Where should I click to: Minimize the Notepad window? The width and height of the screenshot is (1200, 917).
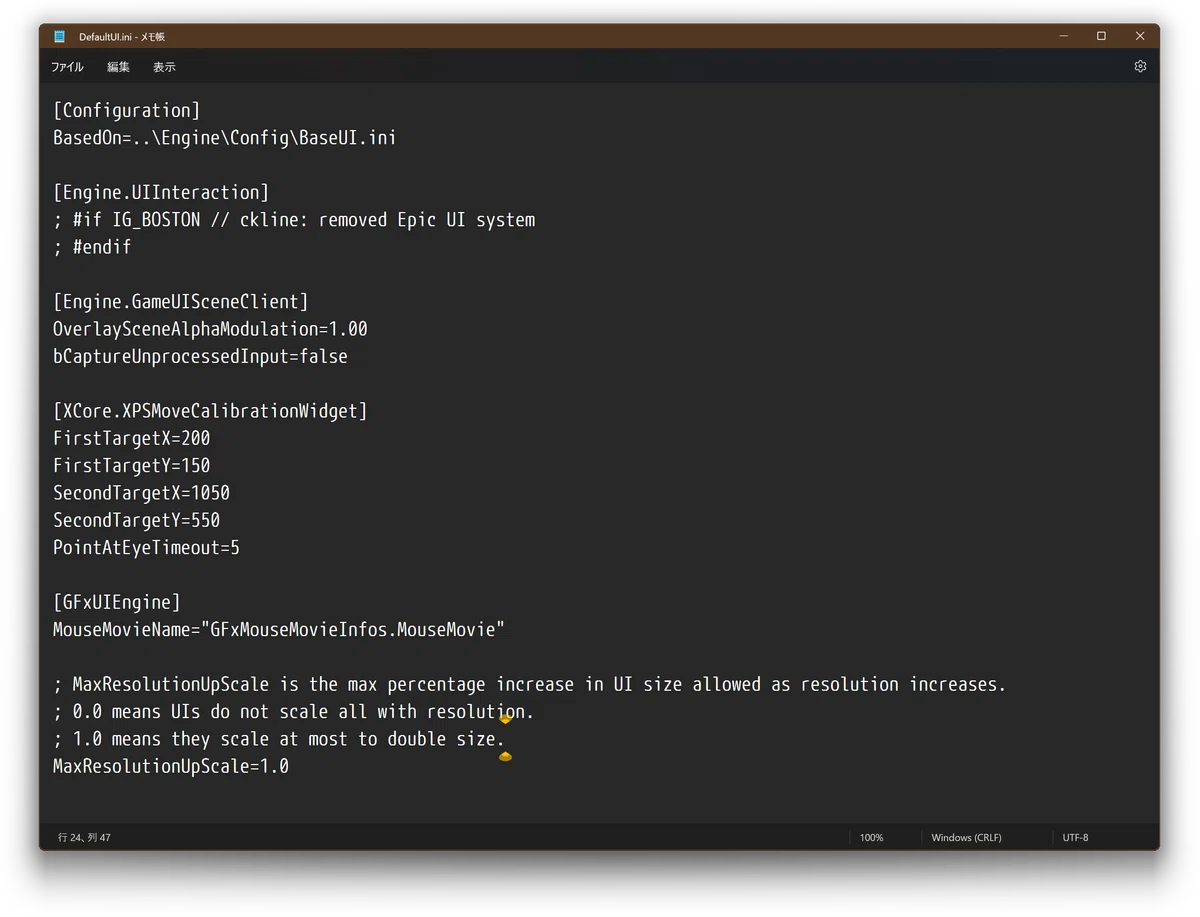click(1063, 36)
